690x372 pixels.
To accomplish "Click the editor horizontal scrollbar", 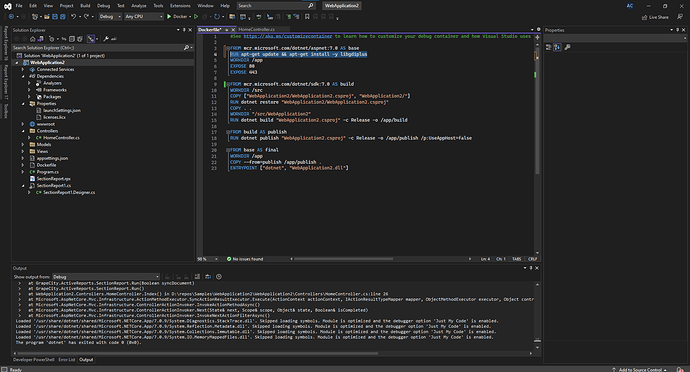I will (x=343, y=259).
